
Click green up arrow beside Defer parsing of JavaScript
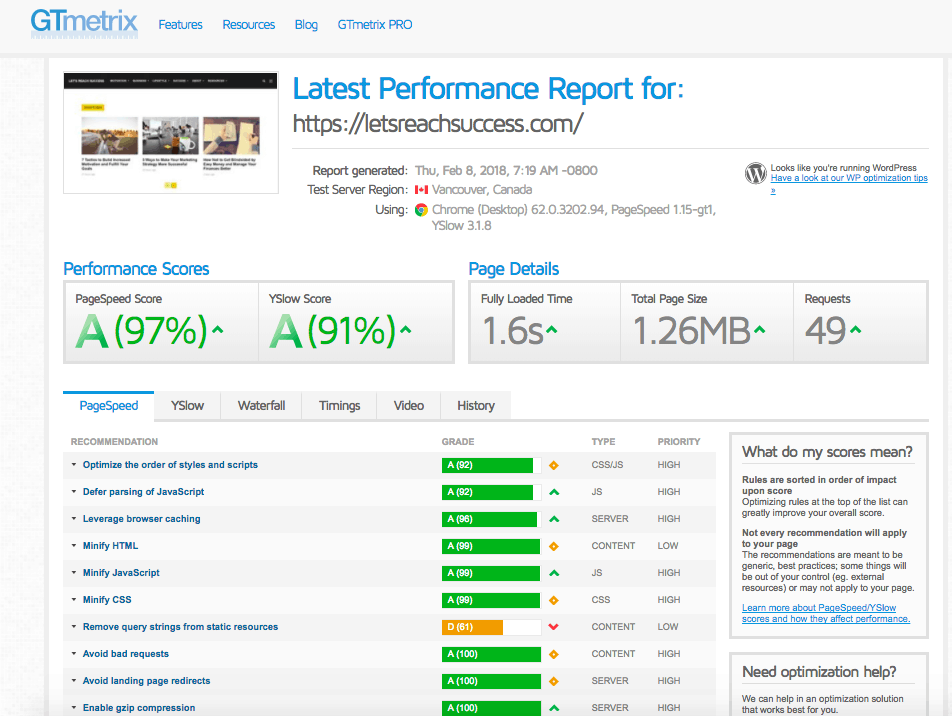pyautogui.click(x=553, y=492)
